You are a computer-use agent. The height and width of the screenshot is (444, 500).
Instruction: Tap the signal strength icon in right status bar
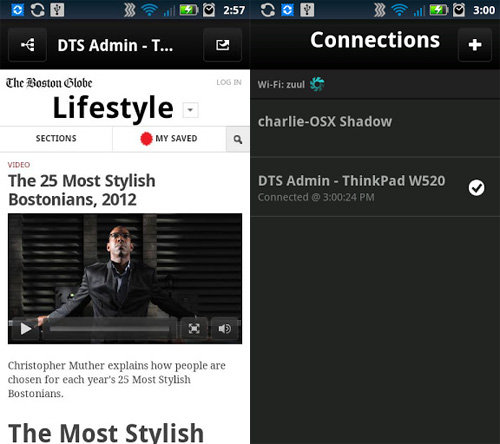[x=419, y=11]
